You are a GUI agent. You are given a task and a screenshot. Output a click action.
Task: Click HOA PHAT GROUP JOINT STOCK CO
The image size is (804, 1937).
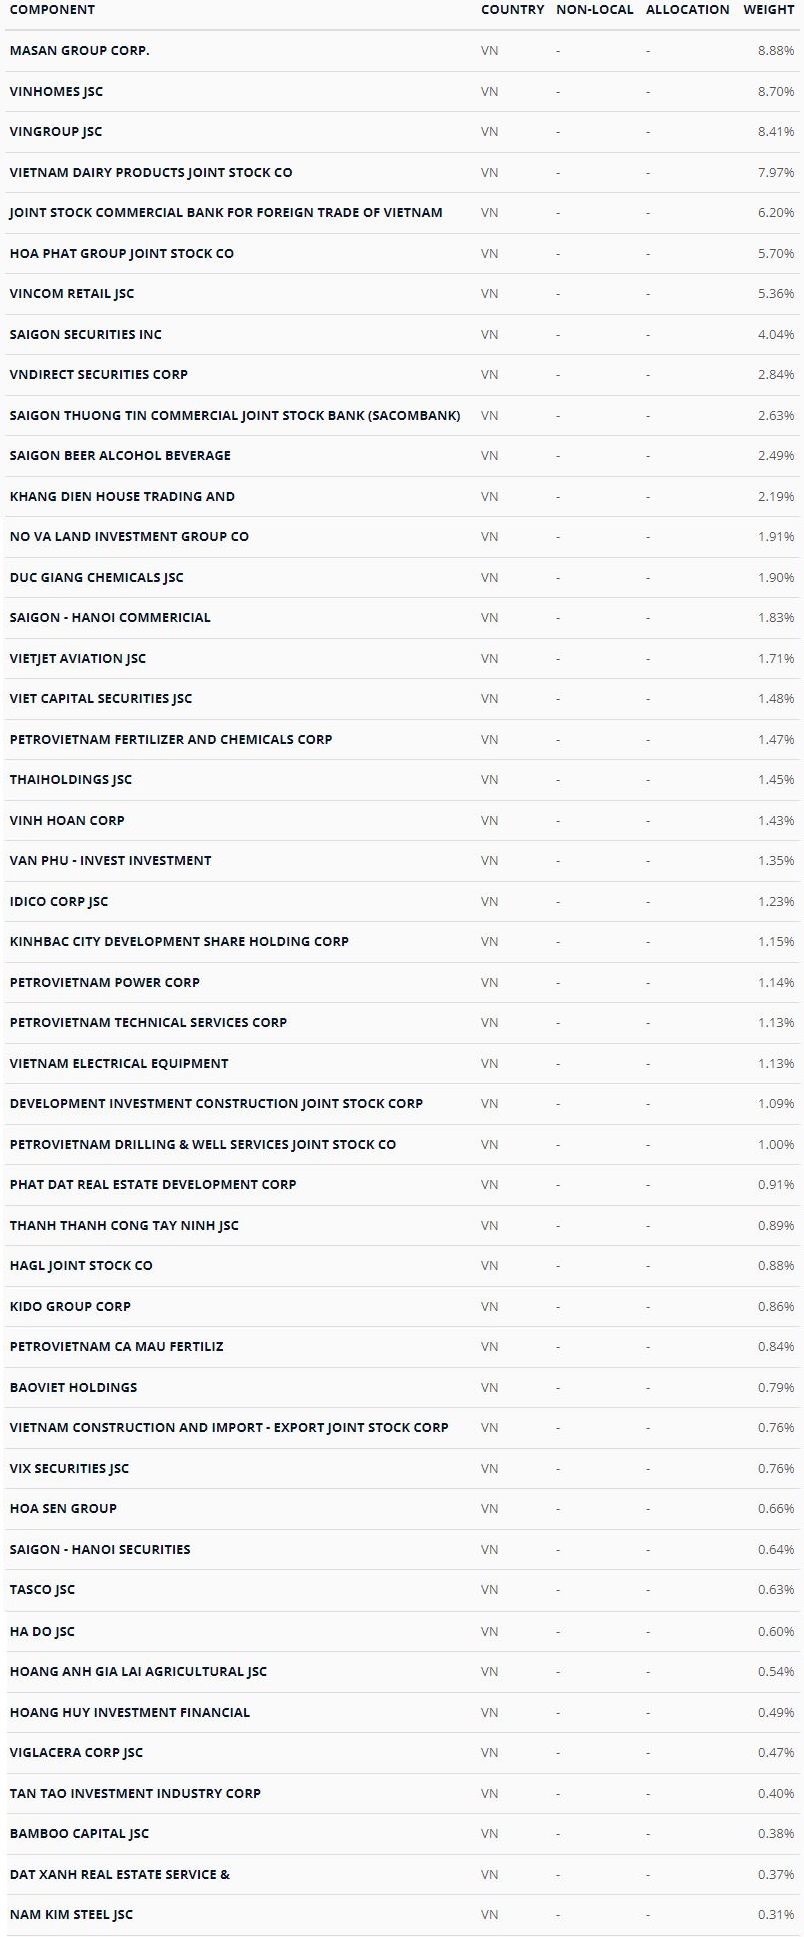click(x=121, y=254)
